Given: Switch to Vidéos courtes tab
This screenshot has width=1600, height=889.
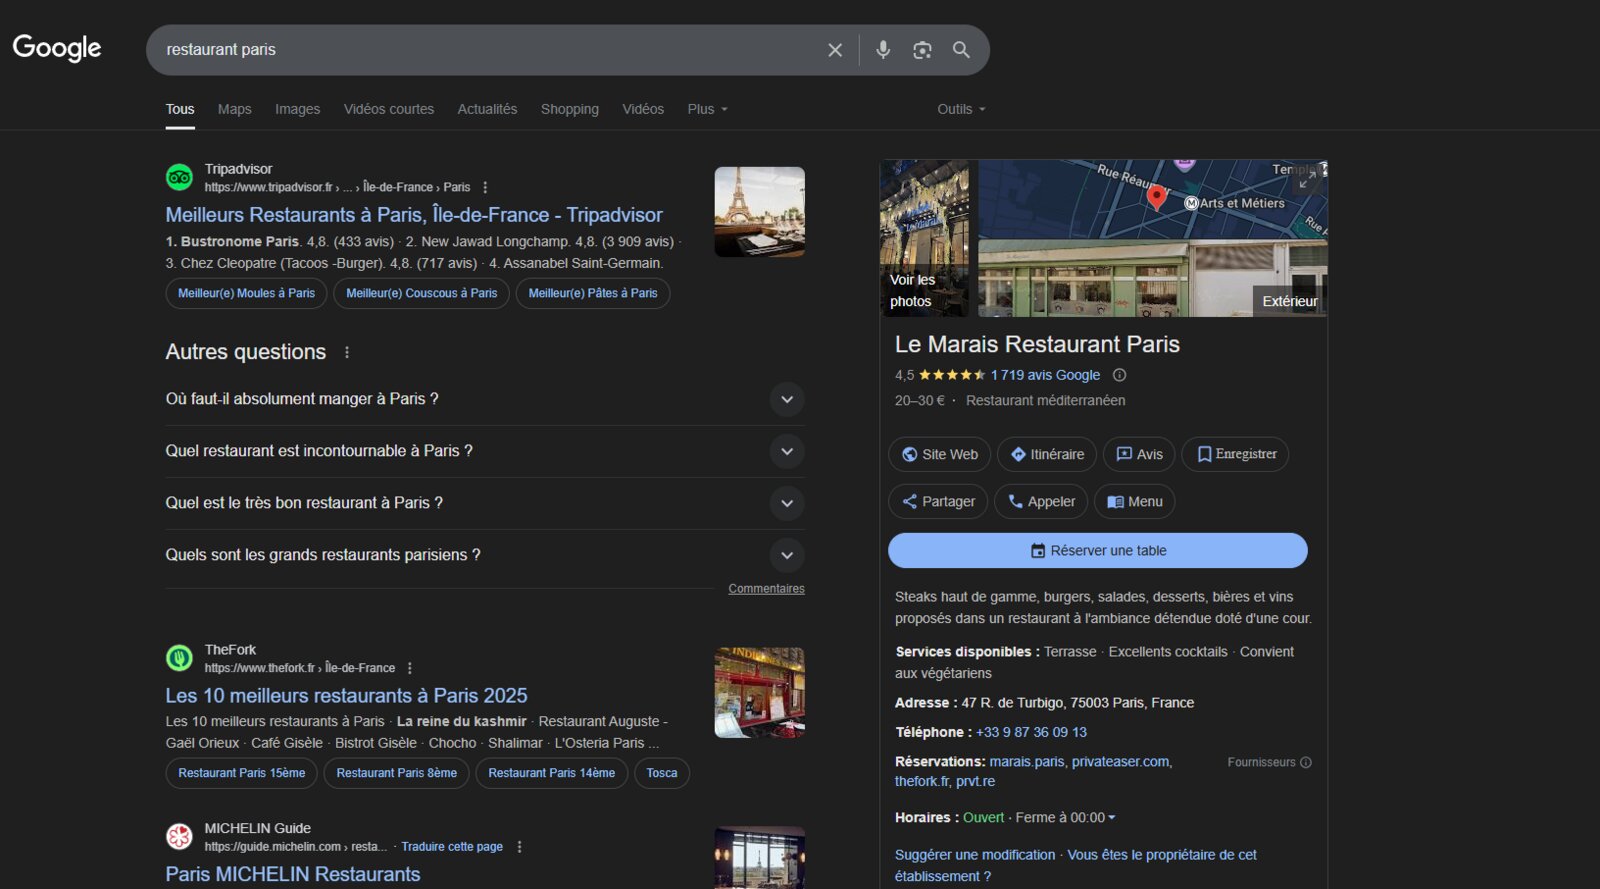Looking at the screenshot, I should pyautogui.click(x=389, y=109).
